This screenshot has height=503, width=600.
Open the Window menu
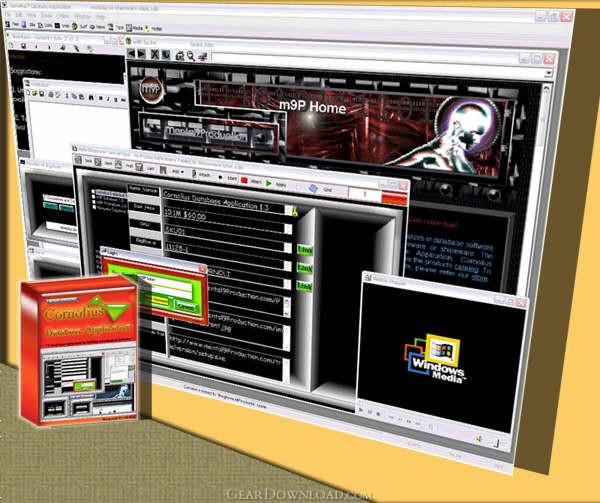point(82,16)
